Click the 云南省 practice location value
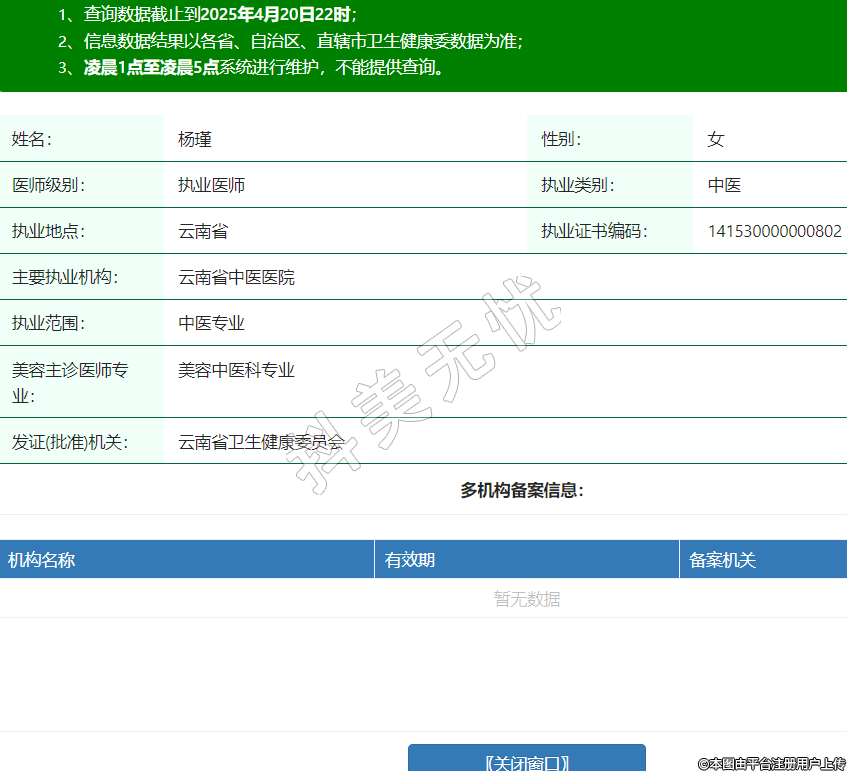 tap(203, 231)
